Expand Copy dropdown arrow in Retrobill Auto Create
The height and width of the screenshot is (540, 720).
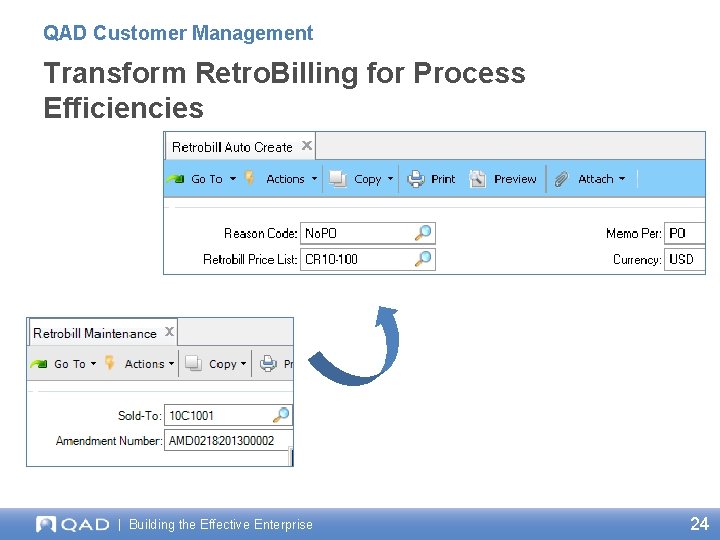coord(390,179)
